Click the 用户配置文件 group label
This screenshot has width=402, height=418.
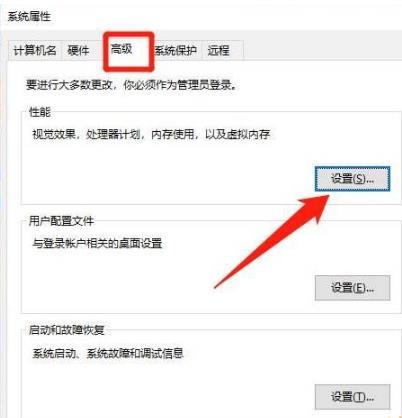point(61,221)
